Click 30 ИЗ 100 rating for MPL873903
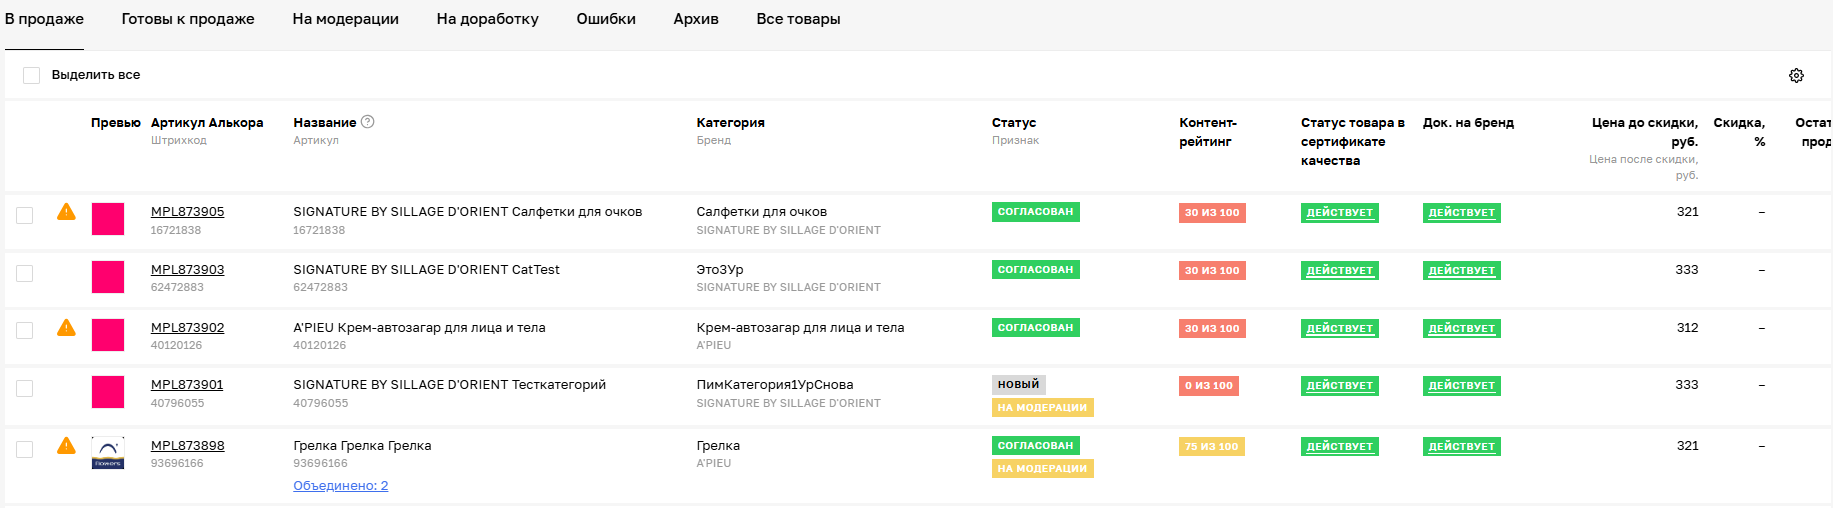This screenshot has height=508, width=1833. click(1212, 270)
